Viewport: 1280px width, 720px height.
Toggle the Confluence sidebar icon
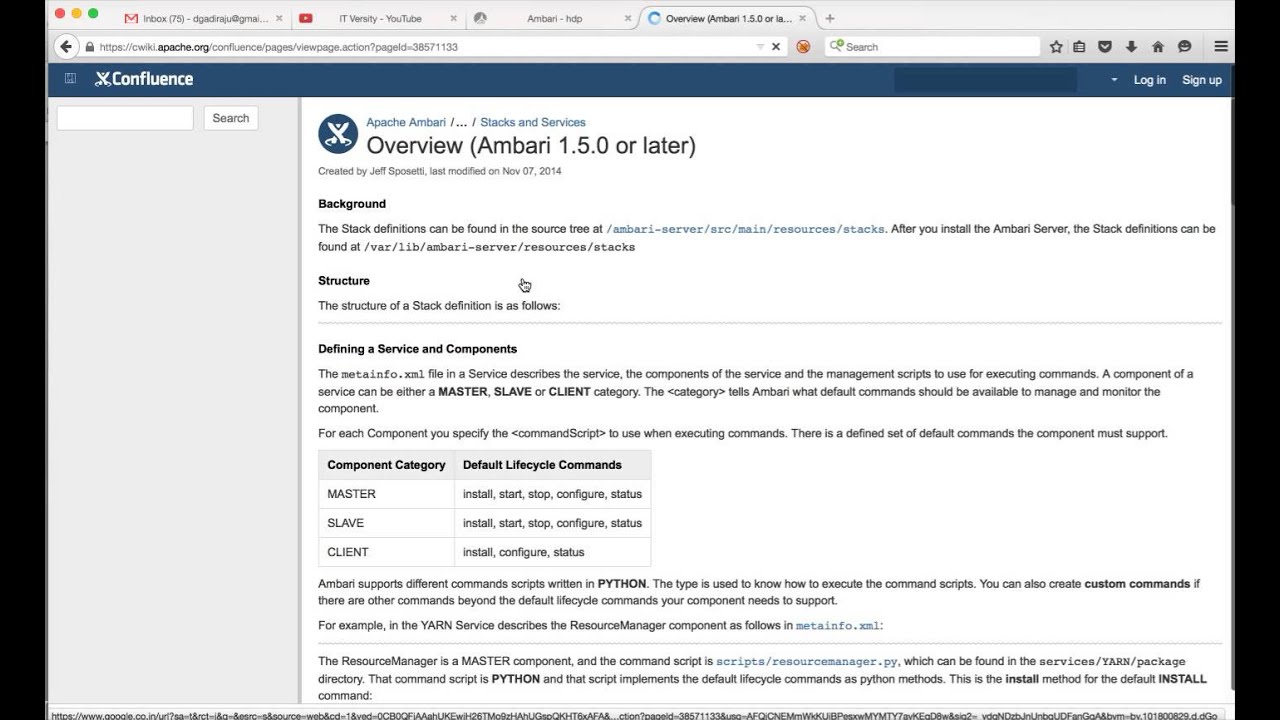click(x=70, y=79)
